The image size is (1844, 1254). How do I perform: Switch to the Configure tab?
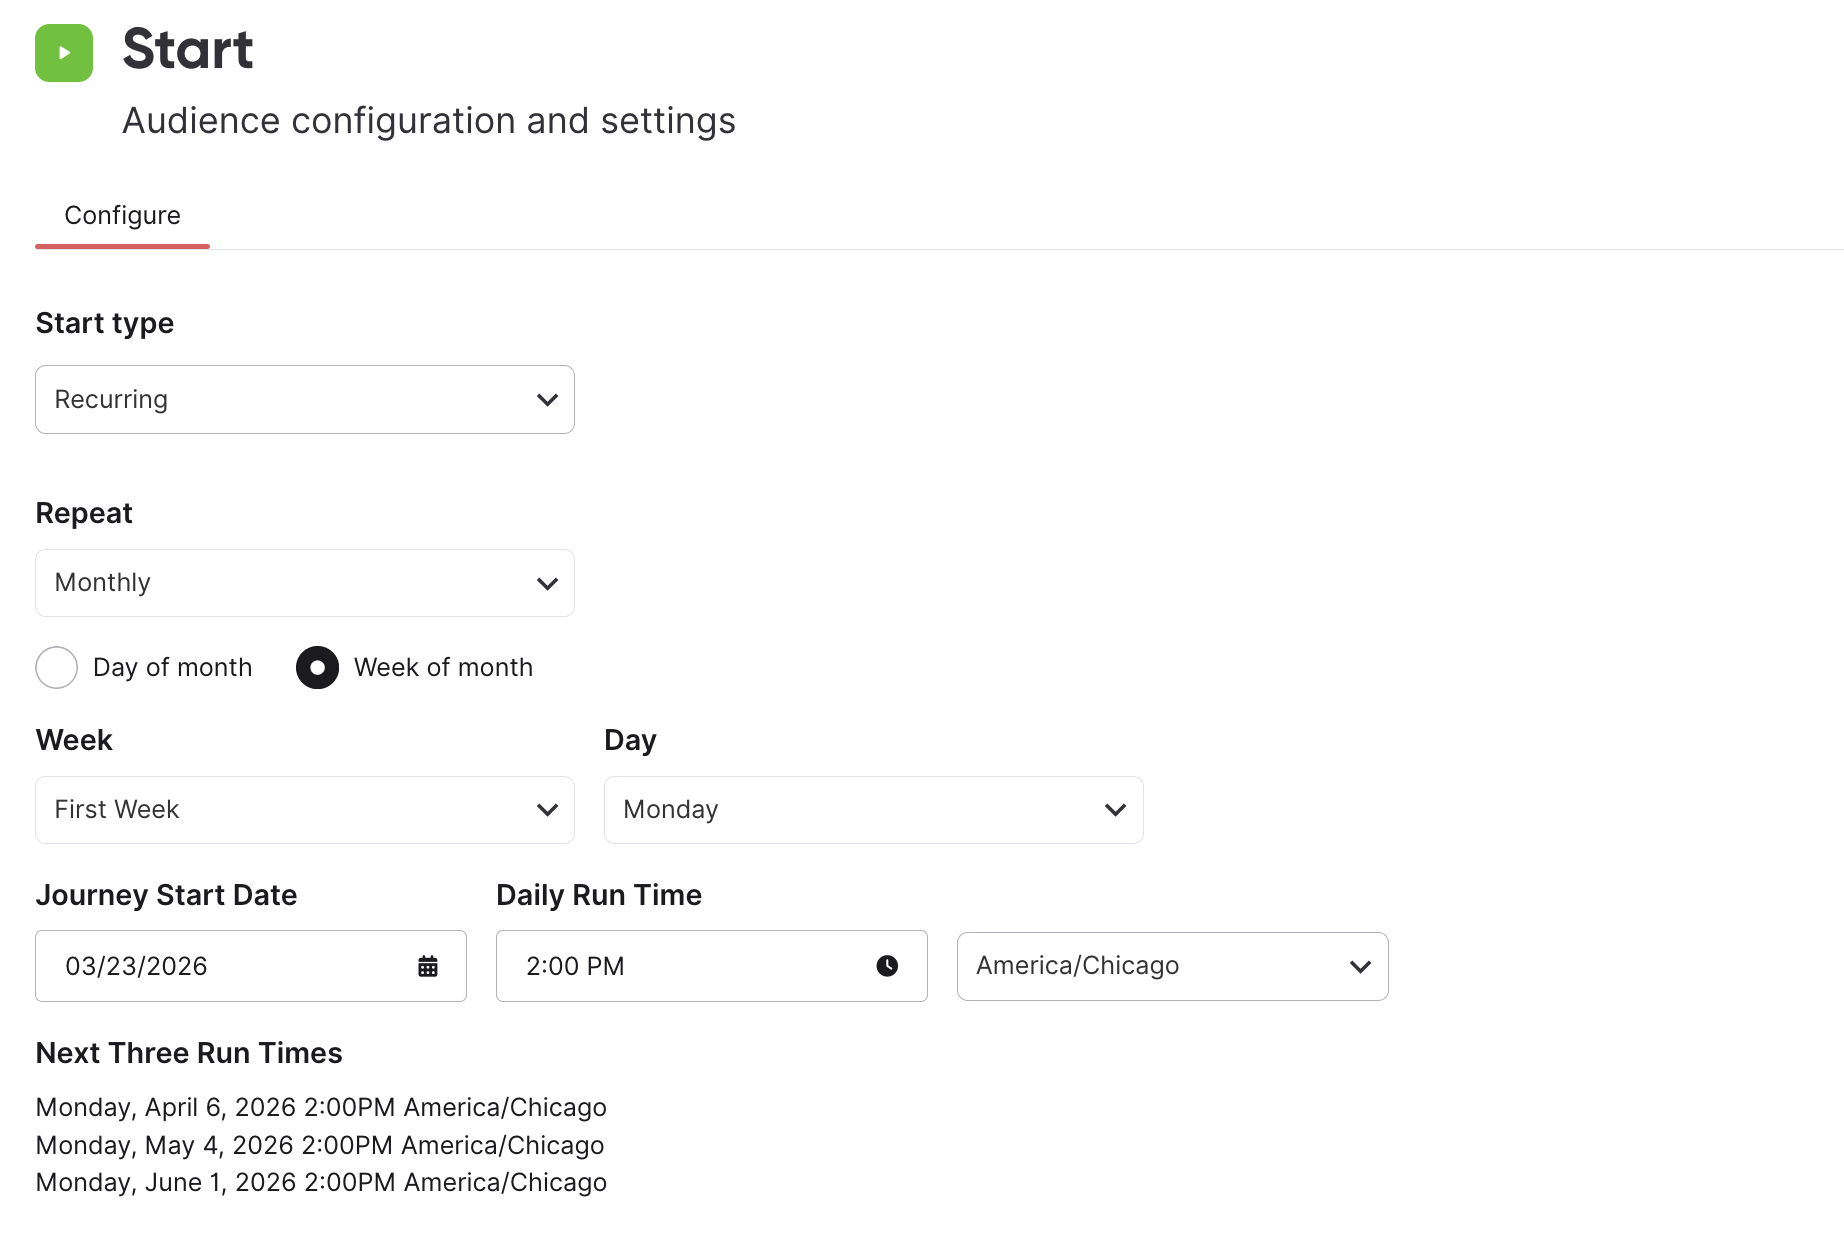tap(122, 216)
